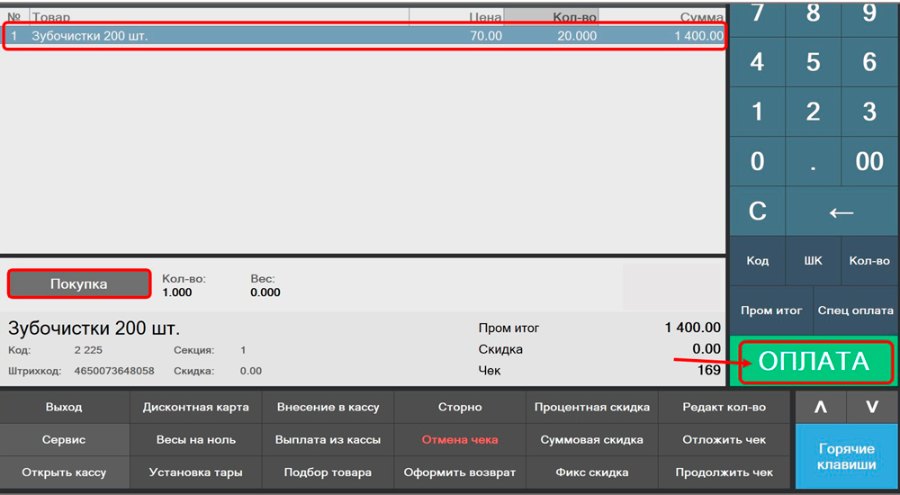Tap digit 7 on the keypad
Screen dimensions: 900x495
[757, 18]
